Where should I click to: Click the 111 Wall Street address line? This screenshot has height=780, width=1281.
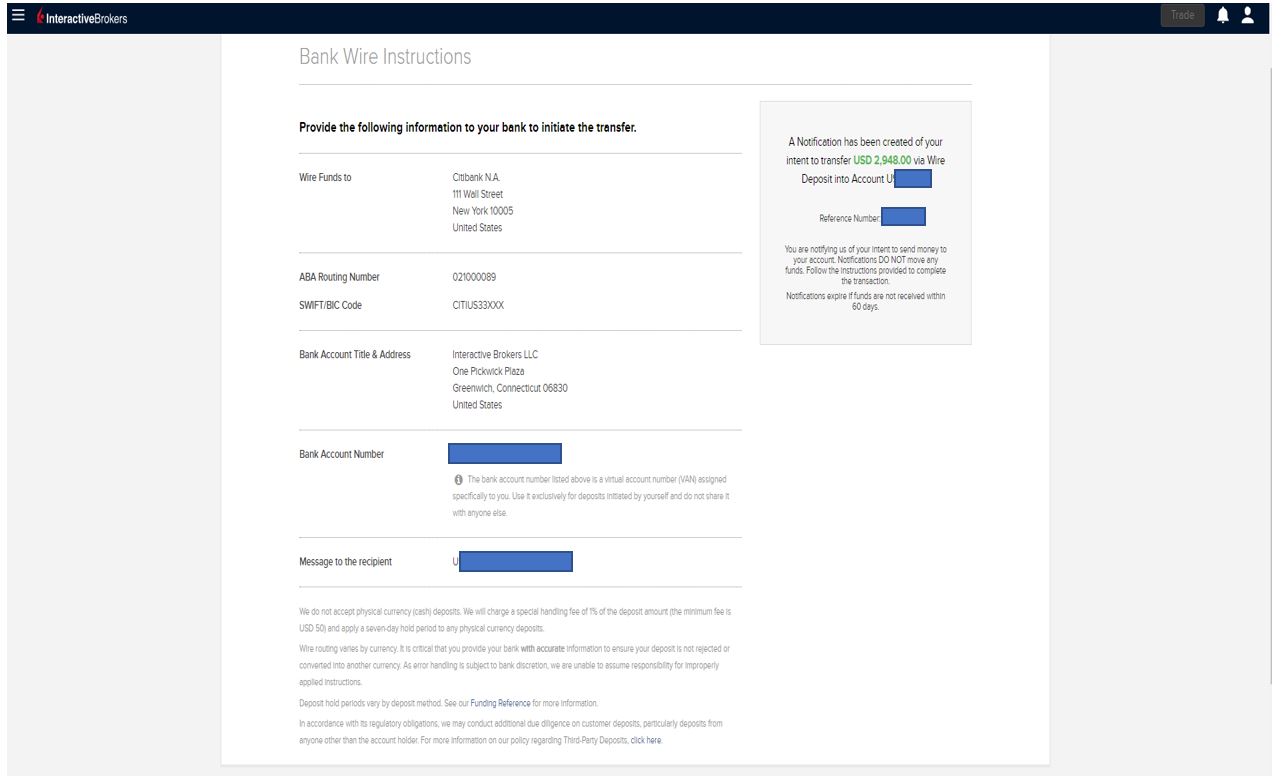pyautogui.click(x=477, y=194)
